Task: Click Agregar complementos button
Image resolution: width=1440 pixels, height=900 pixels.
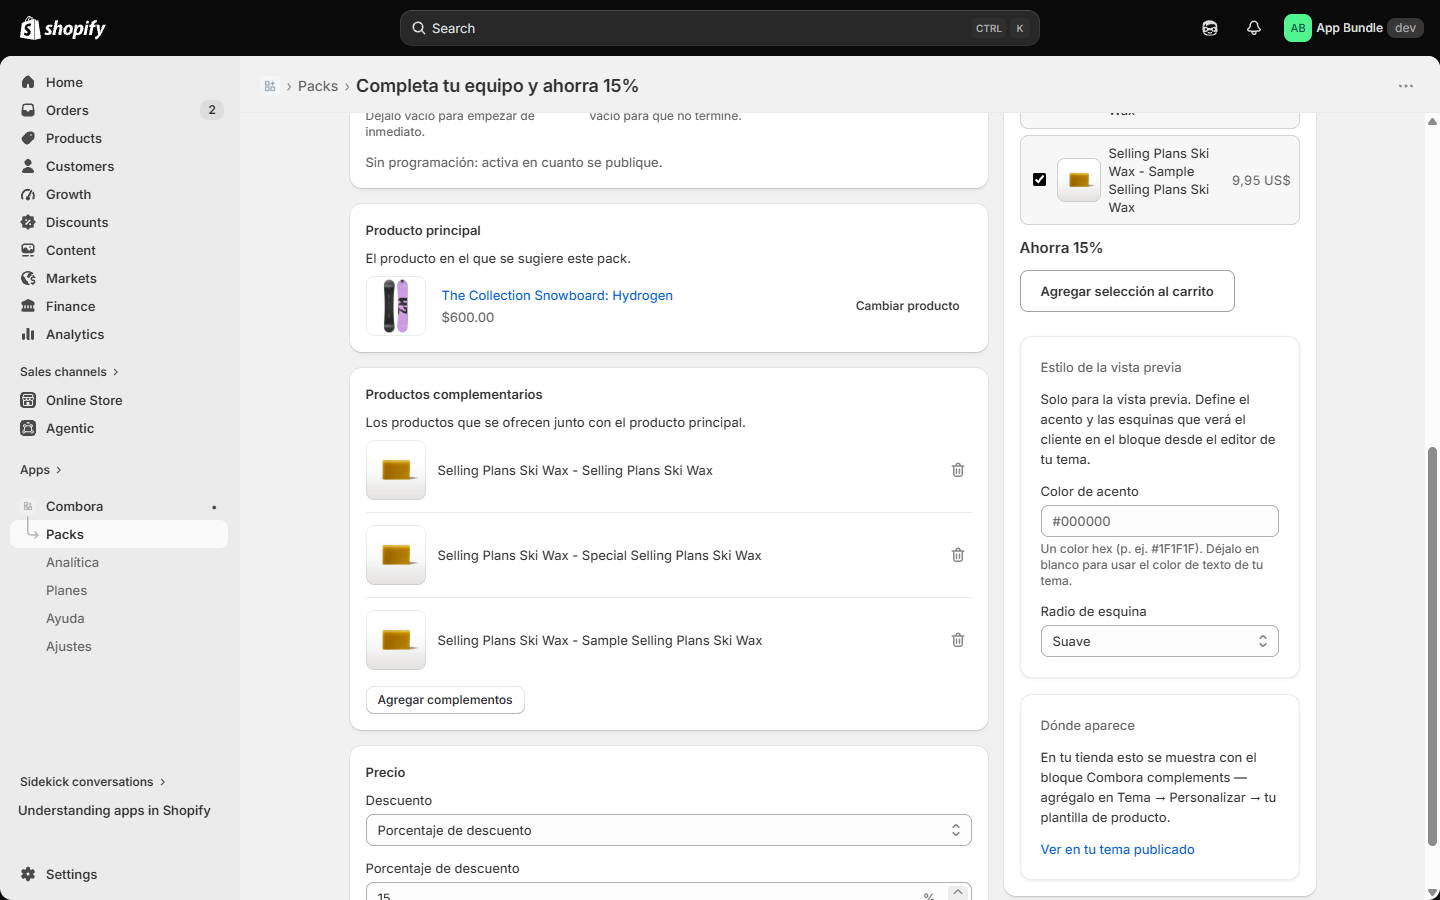Action: click(x=445, y=700)
